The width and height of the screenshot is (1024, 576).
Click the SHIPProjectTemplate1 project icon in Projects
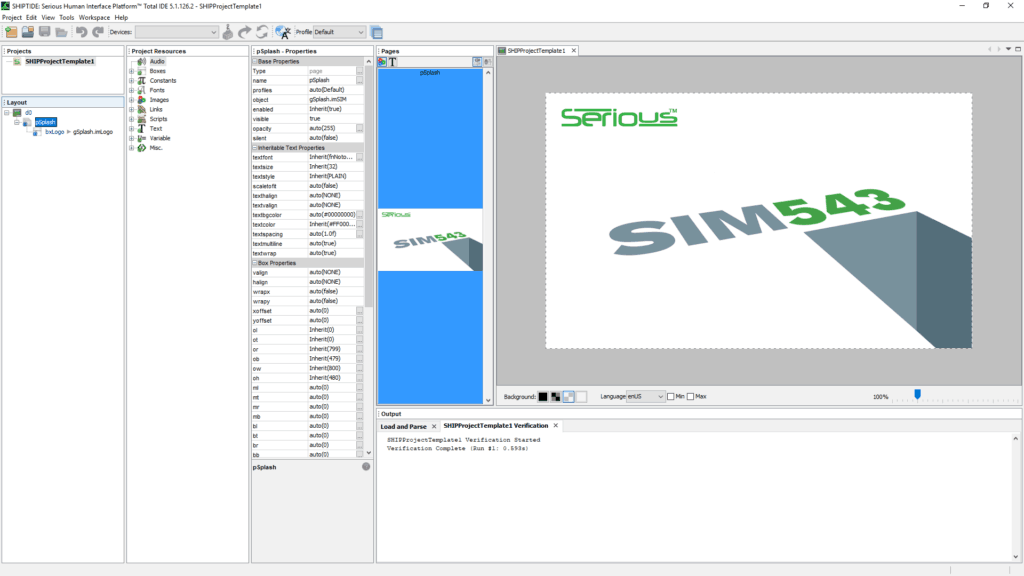click(x=17, y=61)
